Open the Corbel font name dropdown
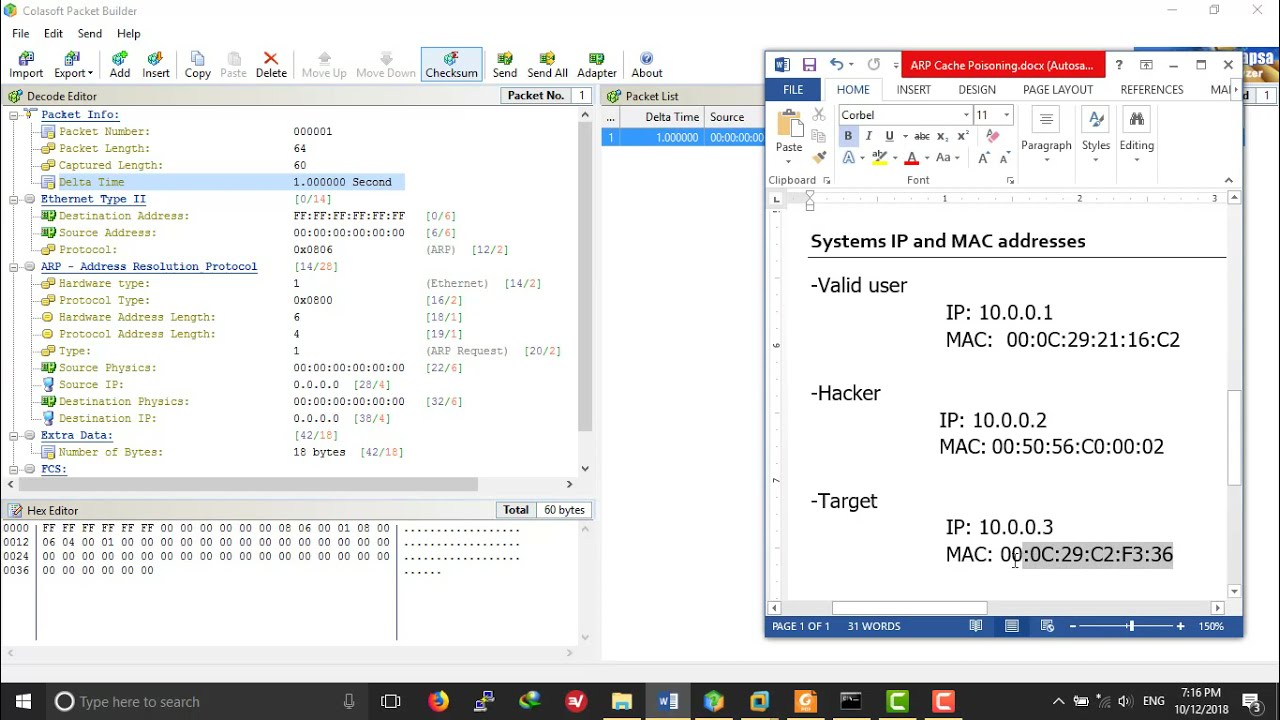 coord(966,116)
